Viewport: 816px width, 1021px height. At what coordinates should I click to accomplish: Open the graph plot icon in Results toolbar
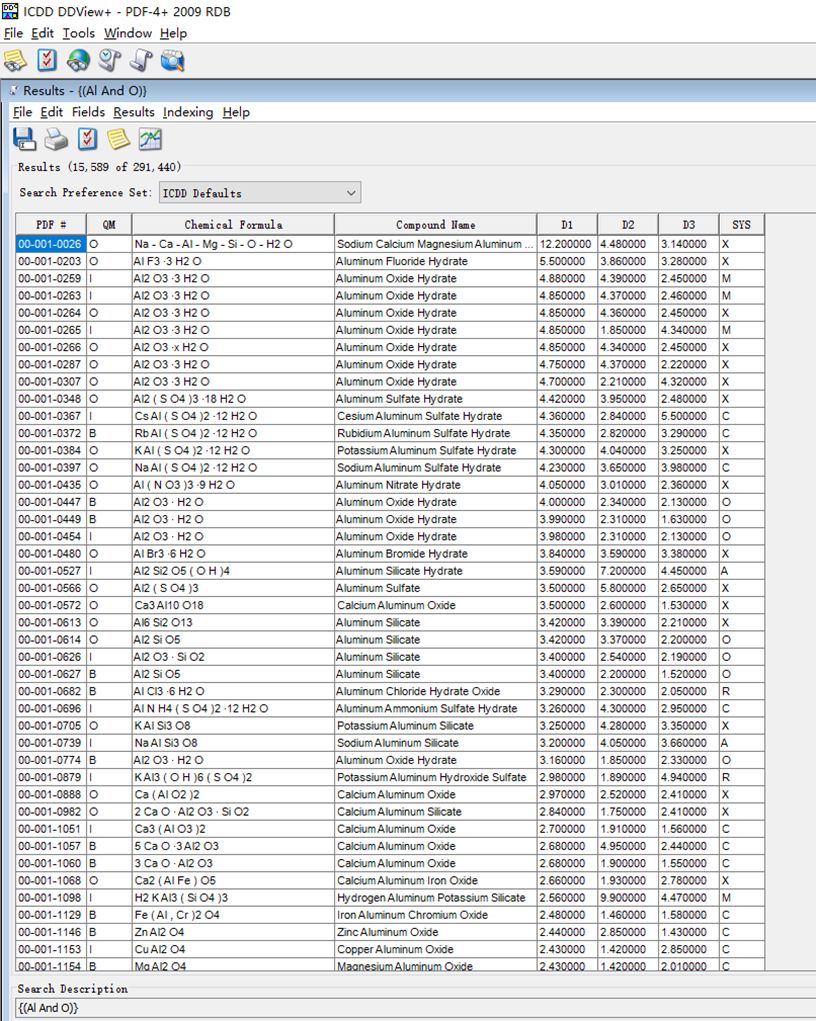pos(150,139)
